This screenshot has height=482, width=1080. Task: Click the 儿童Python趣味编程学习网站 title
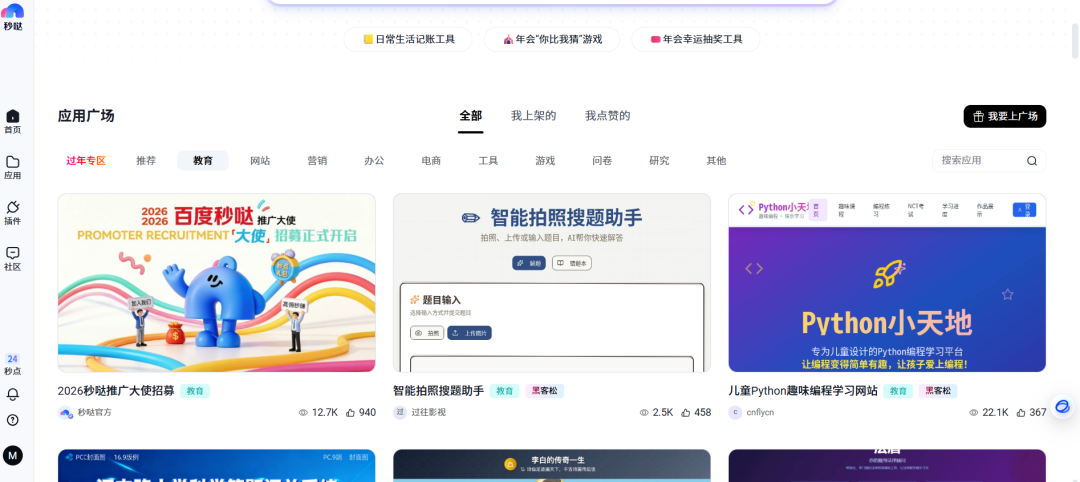[x=803, y=391]
